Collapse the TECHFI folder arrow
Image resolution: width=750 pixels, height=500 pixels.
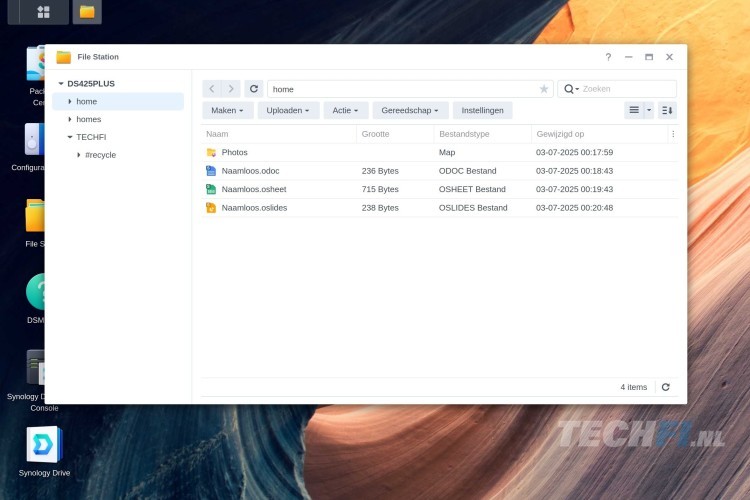[x=70, y=137]
